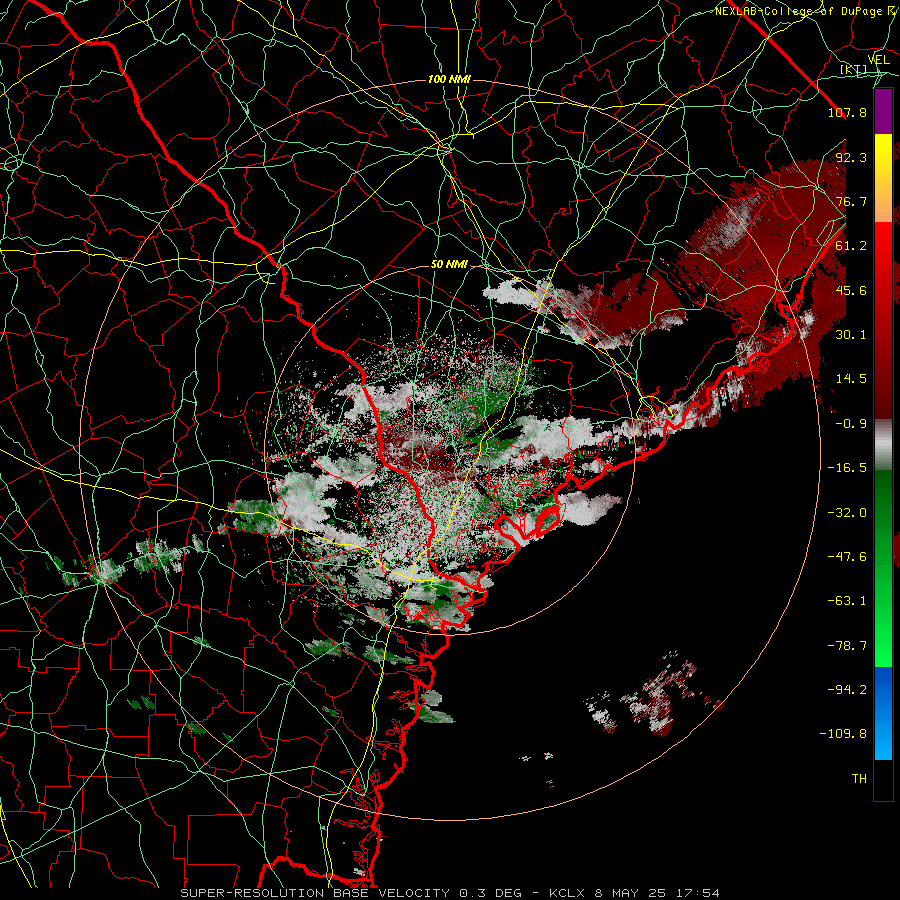Click the 45.6 velocity scale value

tap(851, 290)
